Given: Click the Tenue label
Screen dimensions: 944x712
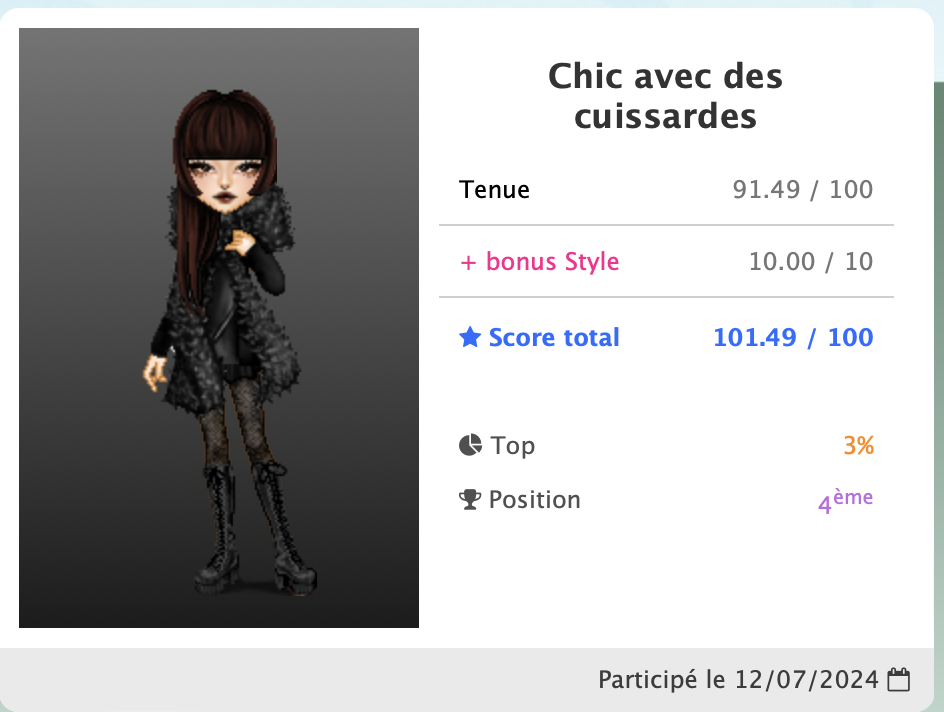Looking at the screenshot, I should [494, 190].
